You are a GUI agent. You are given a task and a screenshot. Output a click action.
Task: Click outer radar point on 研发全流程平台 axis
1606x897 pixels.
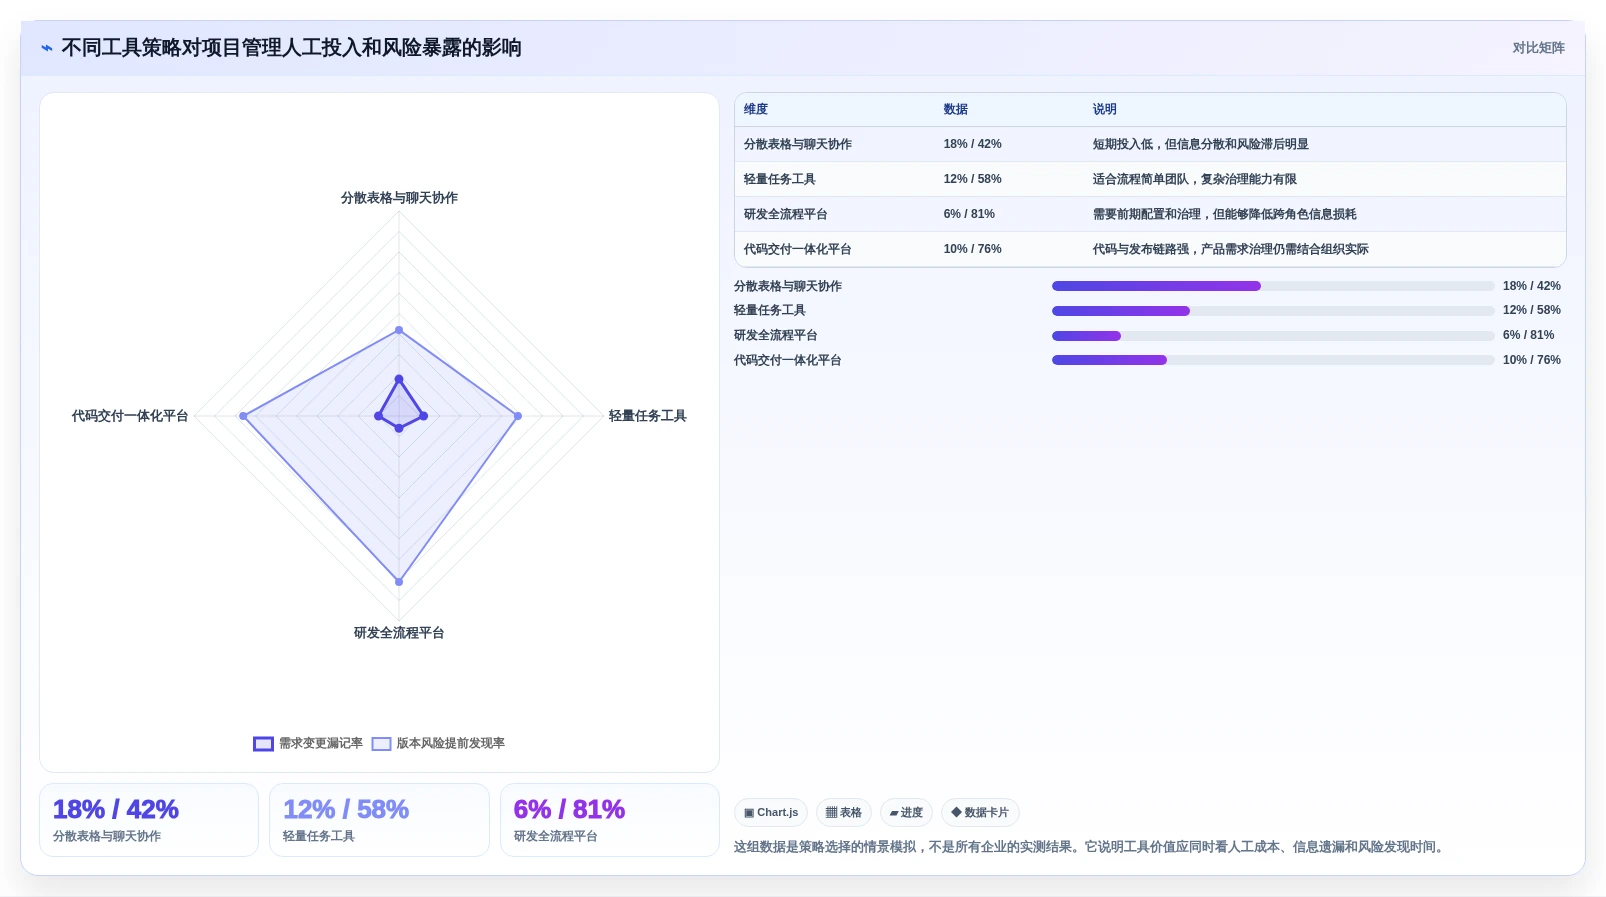coord(399,581)
